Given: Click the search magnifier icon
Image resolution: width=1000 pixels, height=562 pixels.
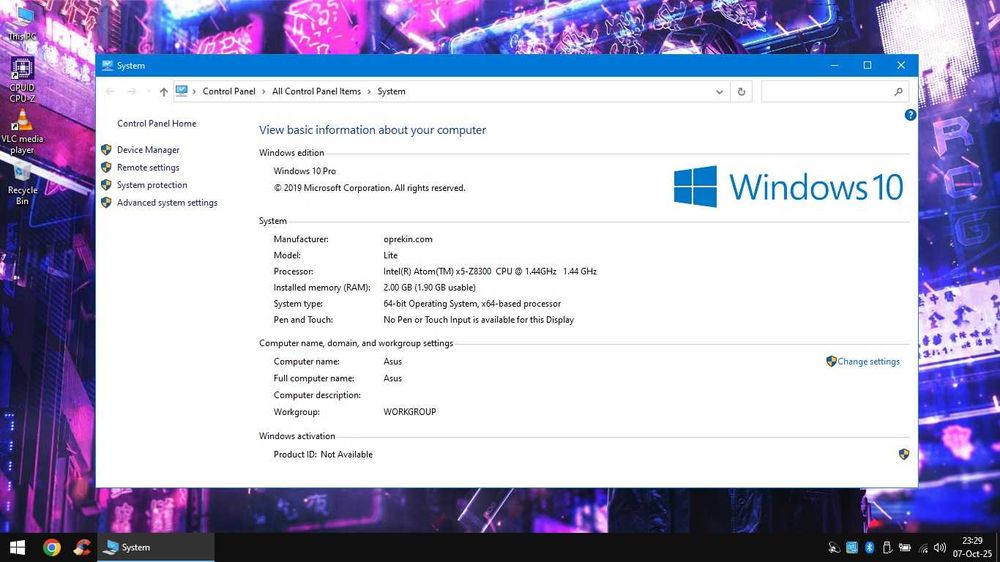Looking at the screenshot, I should [898, 92].
